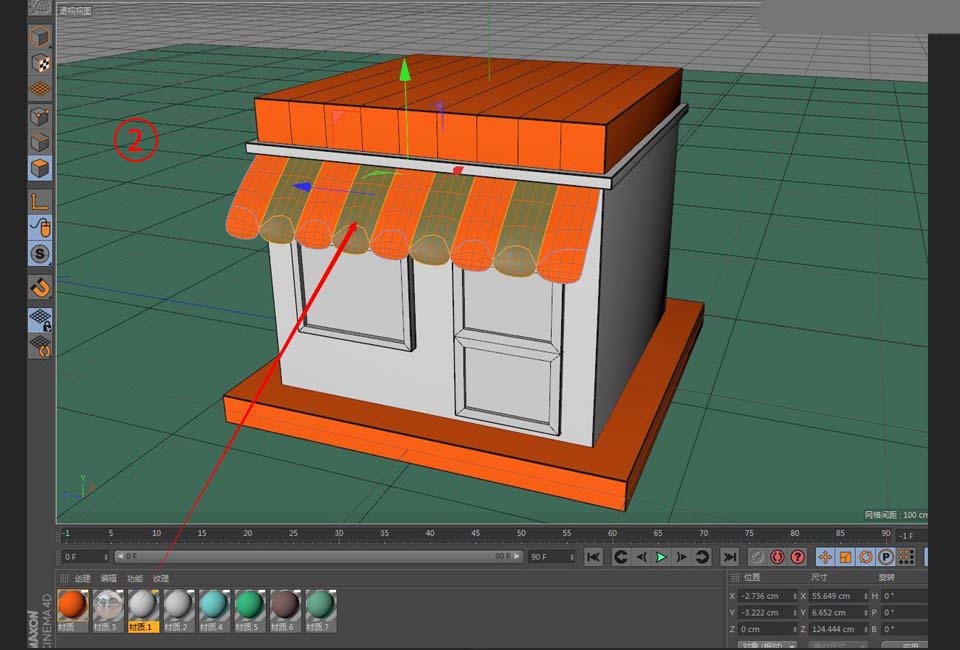The width and height of the screenshot is (960, 650).
Task: Switch to Texture mode checkered cube
Action: point(40,64)
